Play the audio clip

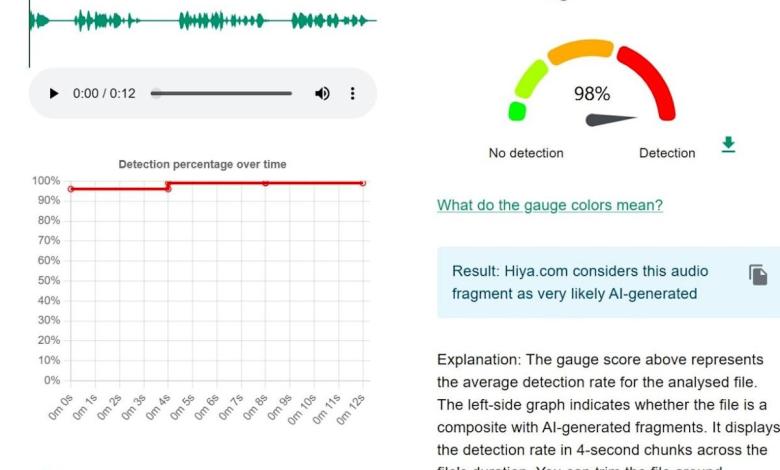[x=54, y=94]
